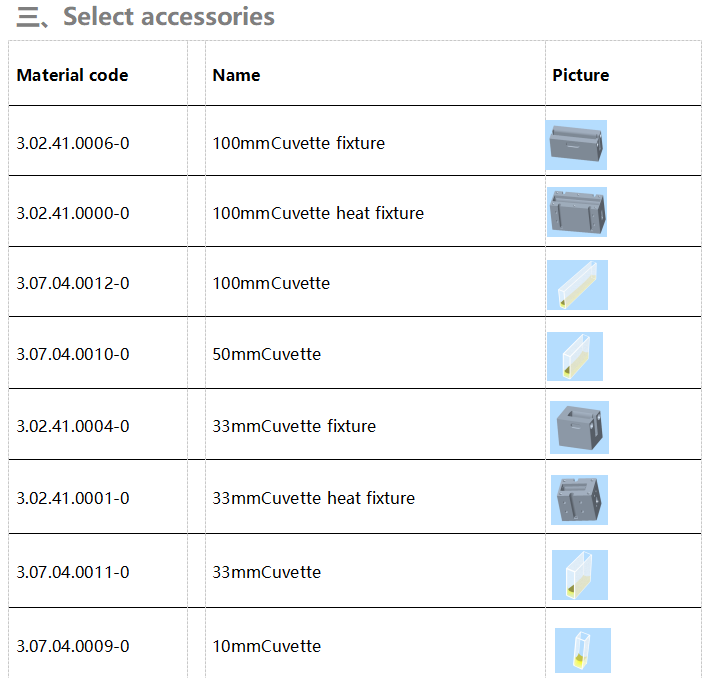
Task: Click the list icon beside Select accessories
Action: (x=32, y=19)
